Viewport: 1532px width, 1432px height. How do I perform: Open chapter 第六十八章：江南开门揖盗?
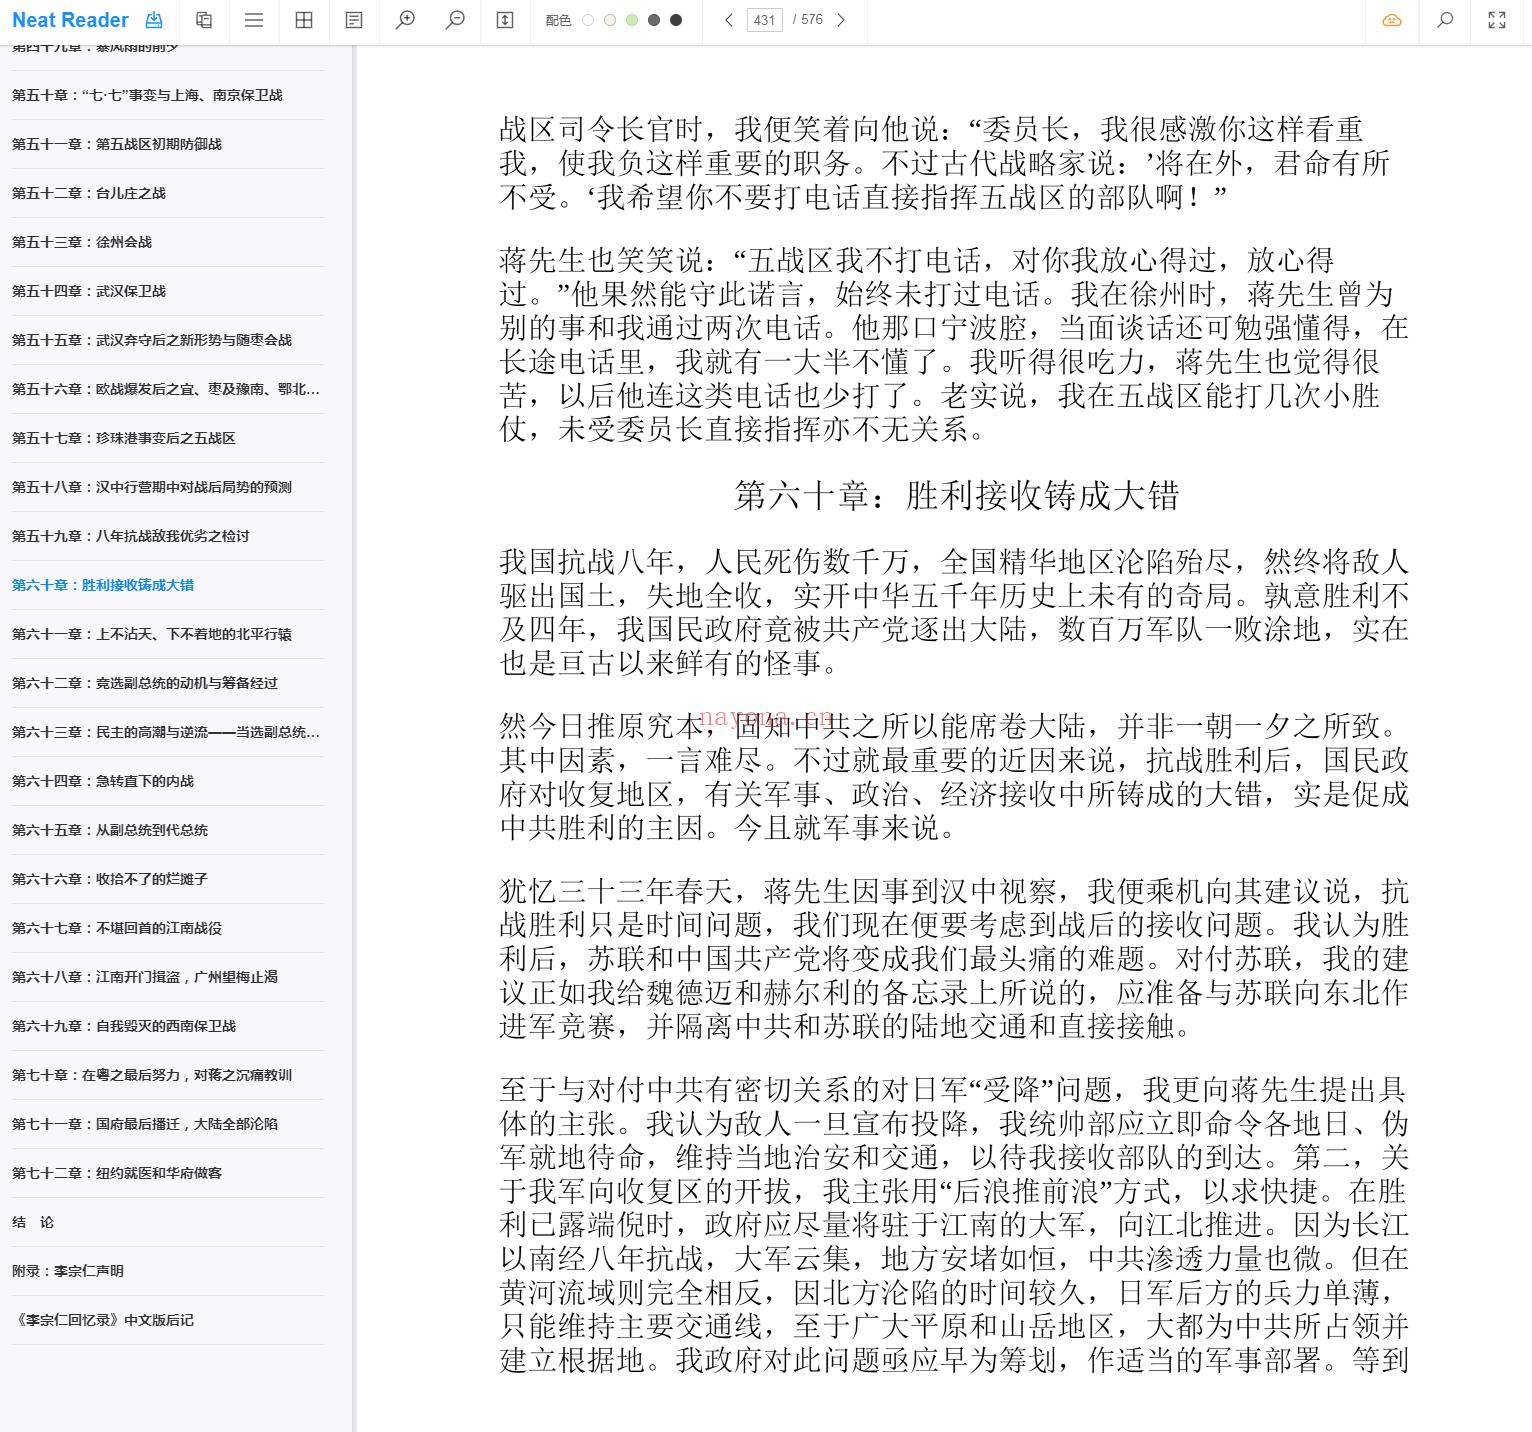168,977
